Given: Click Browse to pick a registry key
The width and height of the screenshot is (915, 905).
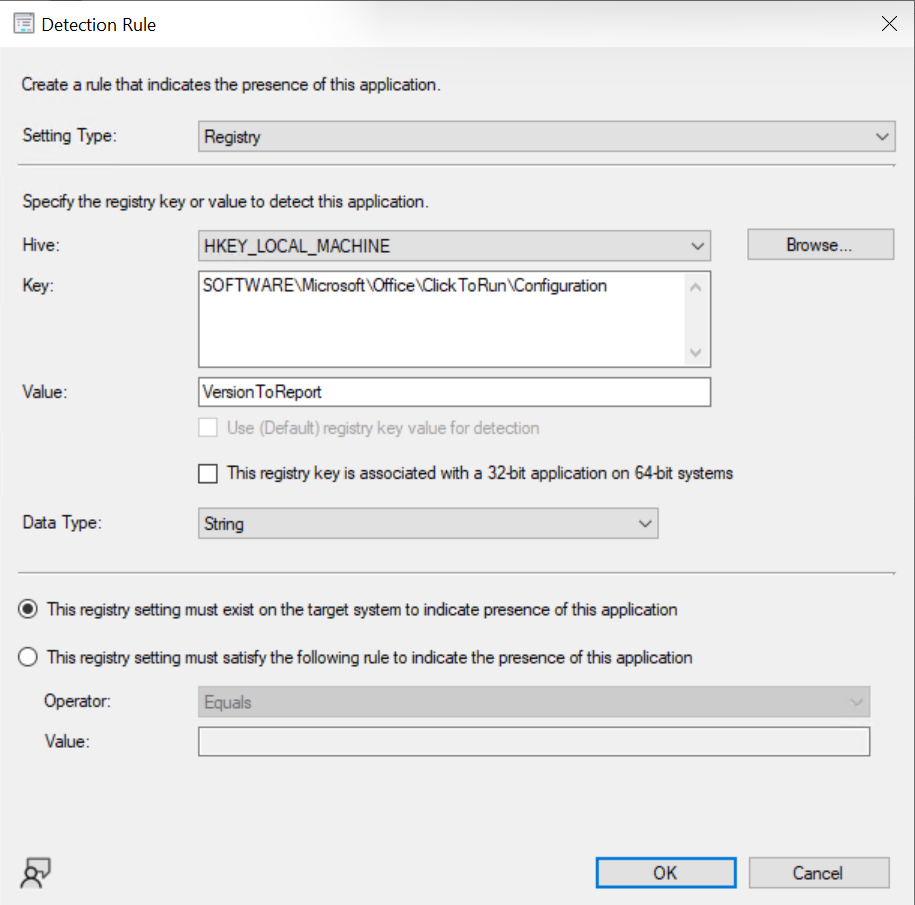Looking at the screenshot, I should [819, 245].
